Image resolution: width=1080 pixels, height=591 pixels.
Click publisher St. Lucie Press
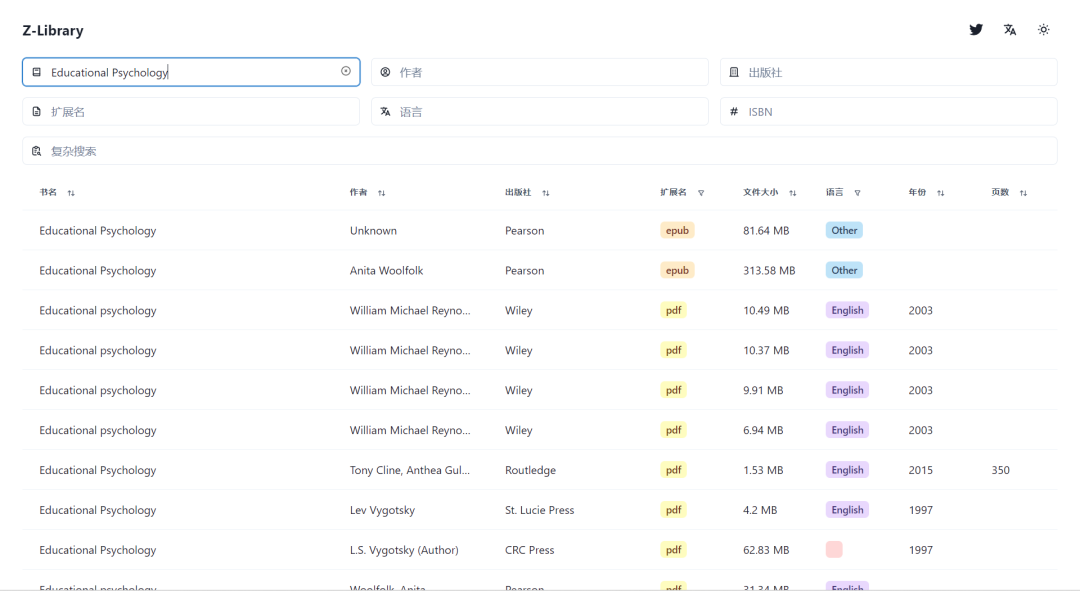click(x=539, y=510)
